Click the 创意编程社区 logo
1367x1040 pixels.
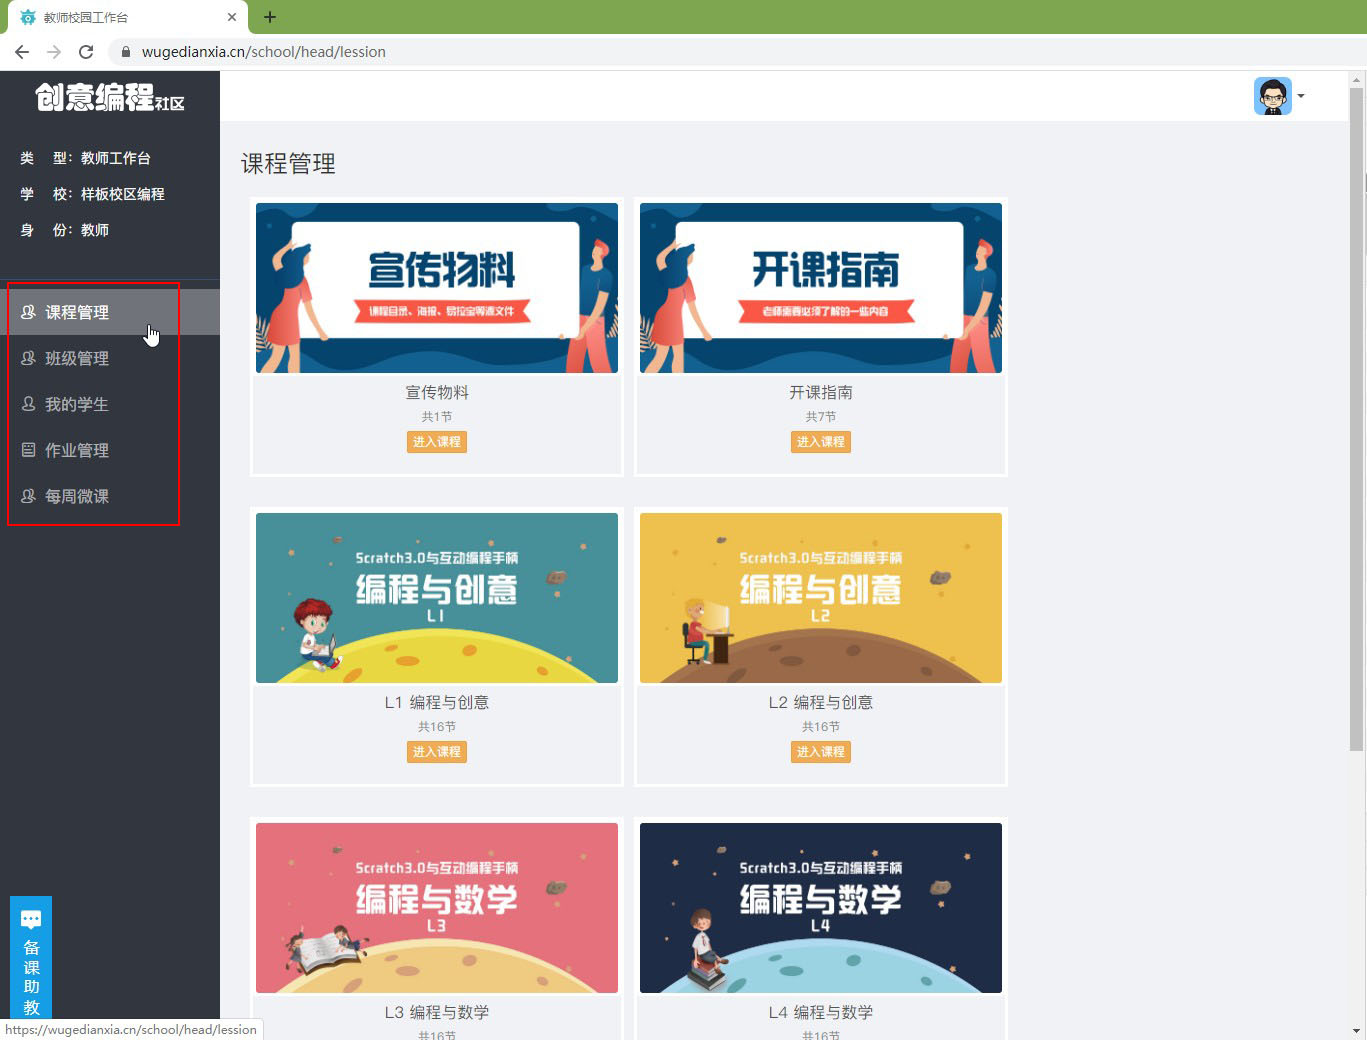pyautogui.click(x=110, y=97)
